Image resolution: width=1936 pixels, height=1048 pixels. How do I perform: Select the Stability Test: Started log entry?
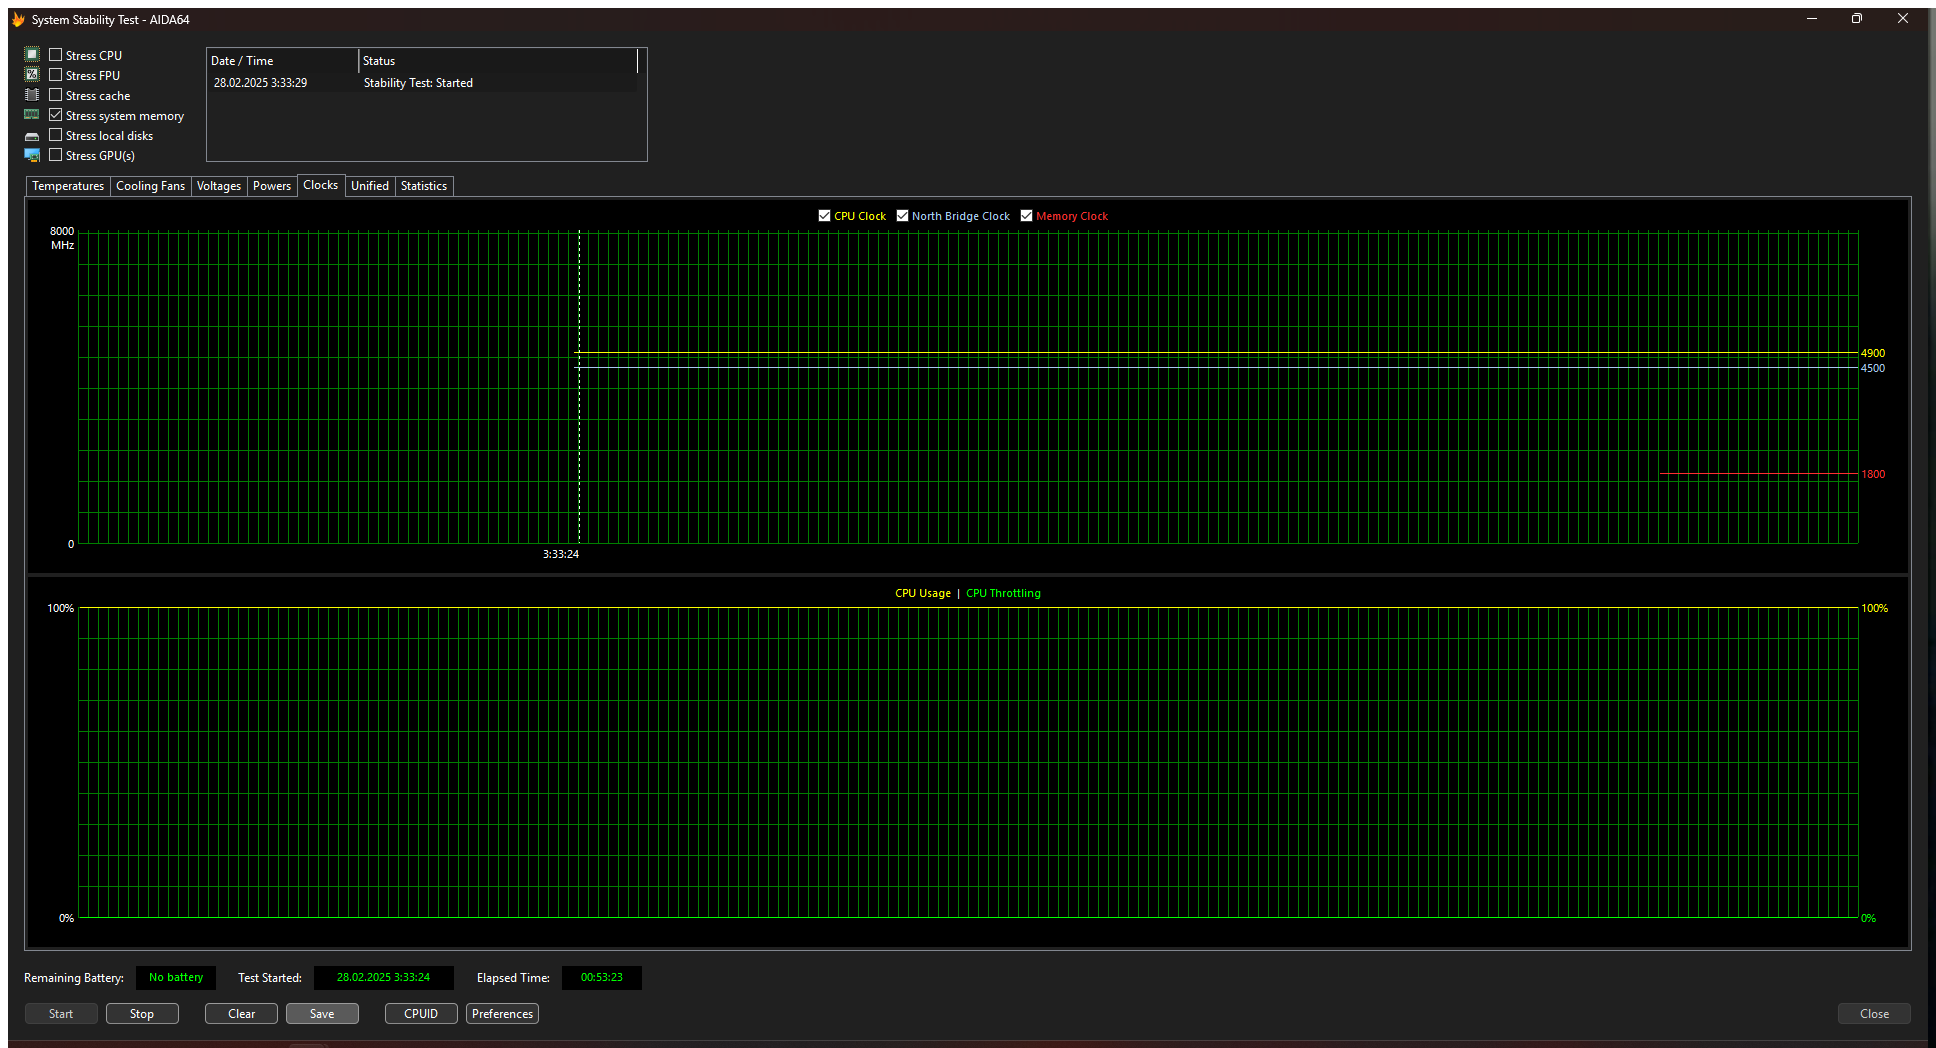click(418, 83)
